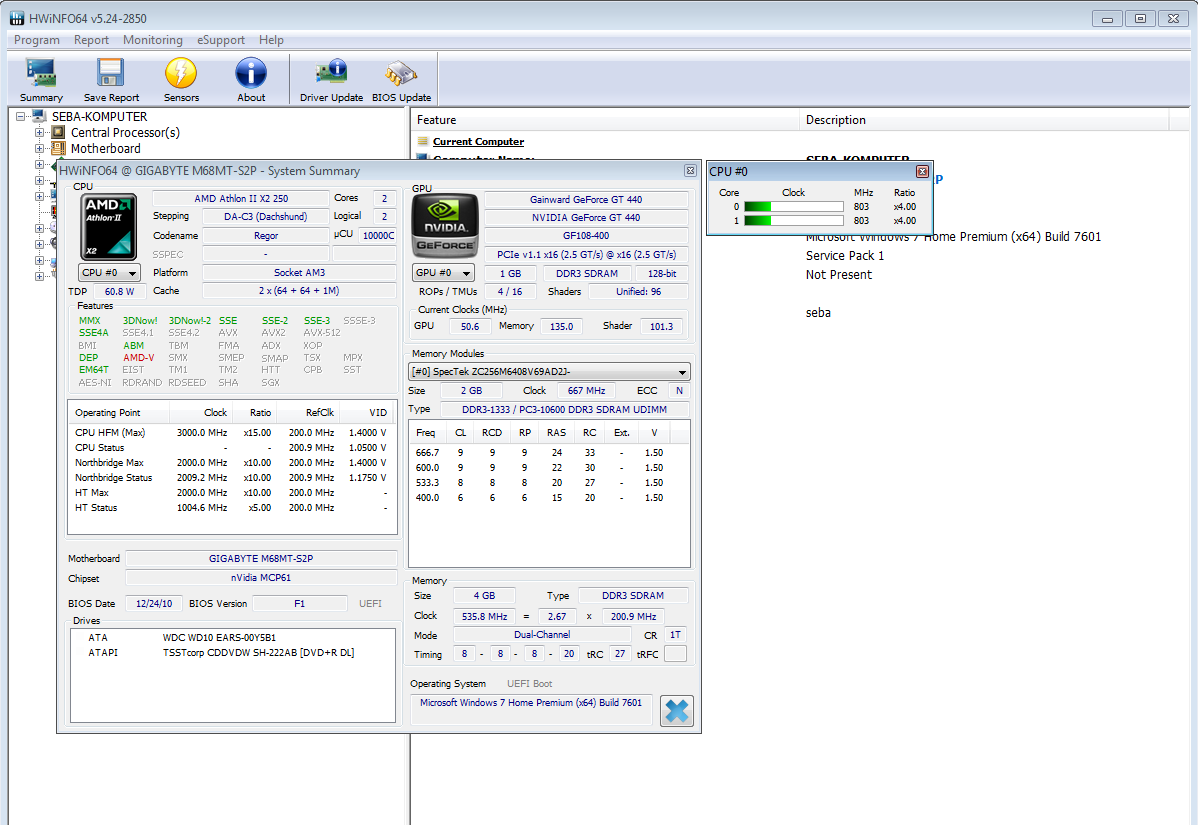Click the Description column header
This screenshot has height=825, width=1198.
coord(985,120)
